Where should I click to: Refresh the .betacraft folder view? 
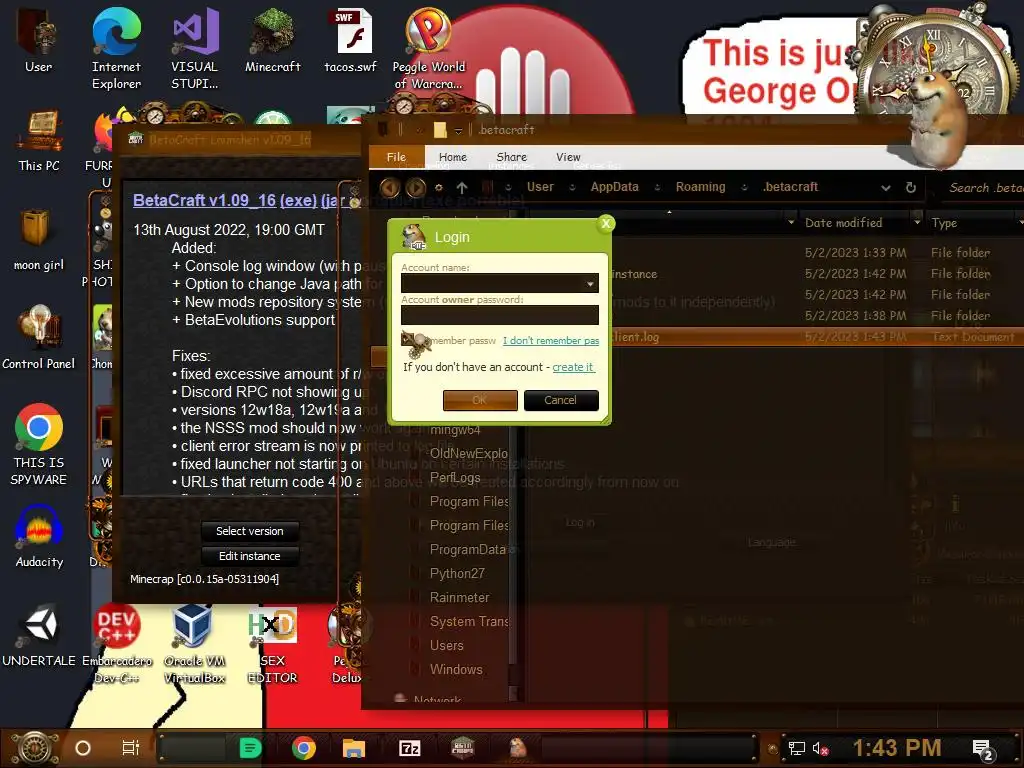click(910, 187)
